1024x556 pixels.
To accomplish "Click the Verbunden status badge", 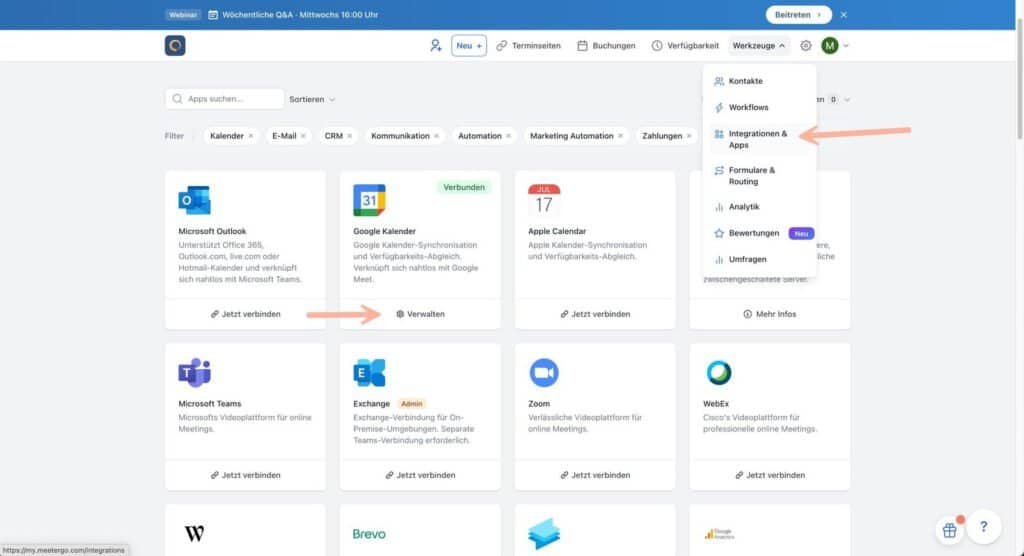I will tap(464, 188).
